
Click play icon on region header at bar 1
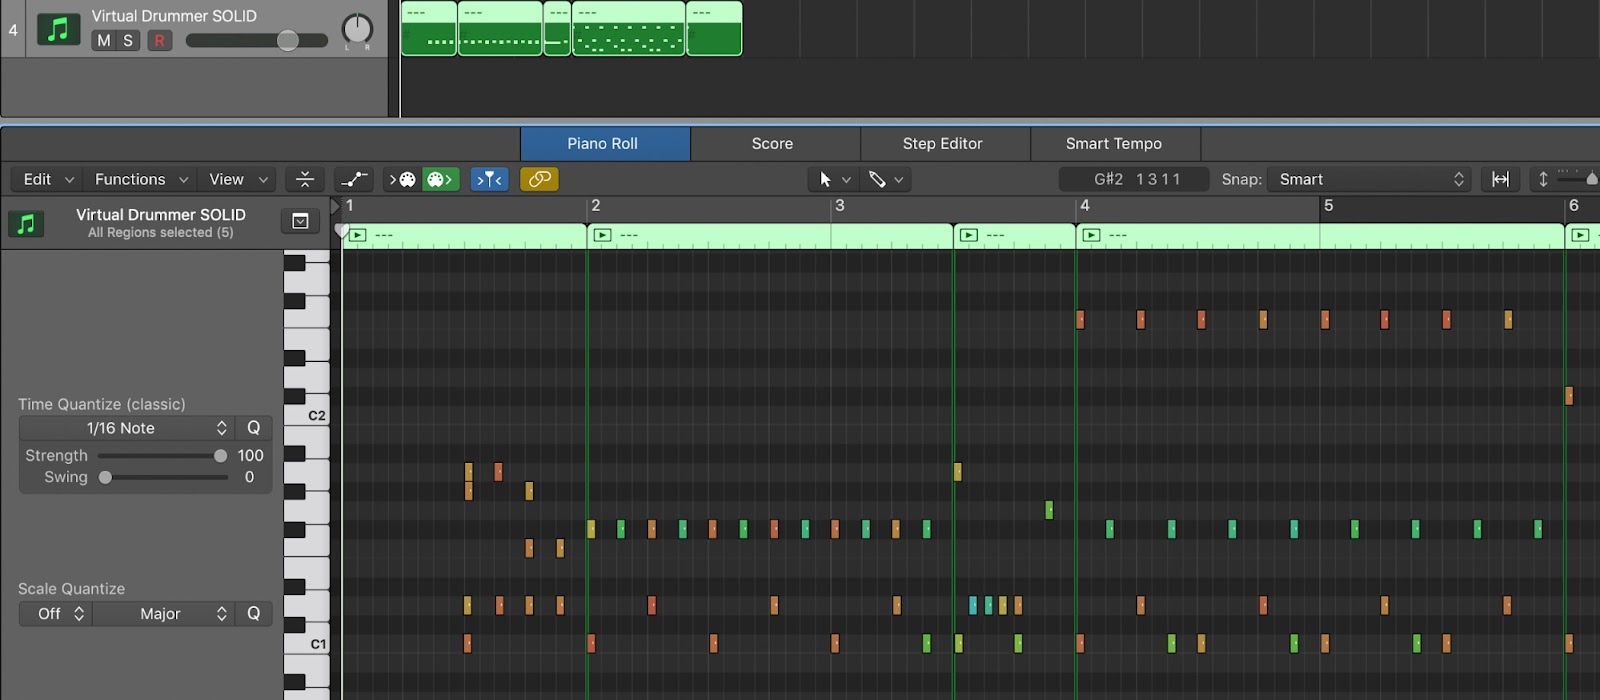point(358,235)
